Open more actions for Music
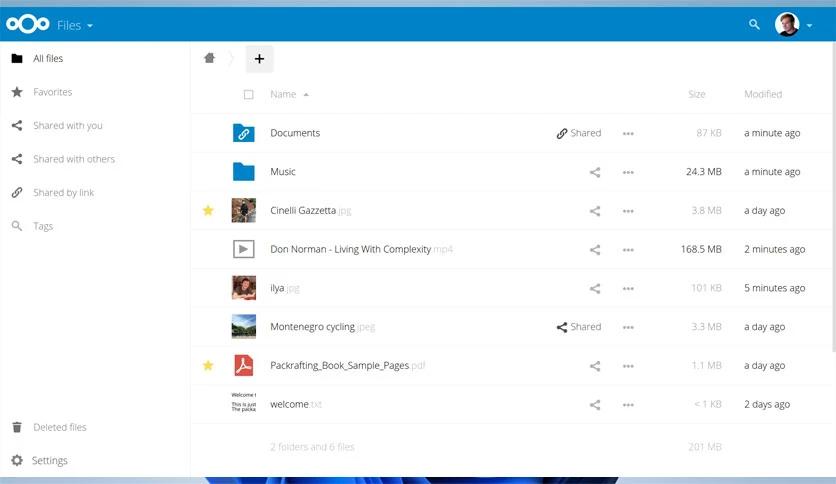The image size is (836, 484). 628,172
